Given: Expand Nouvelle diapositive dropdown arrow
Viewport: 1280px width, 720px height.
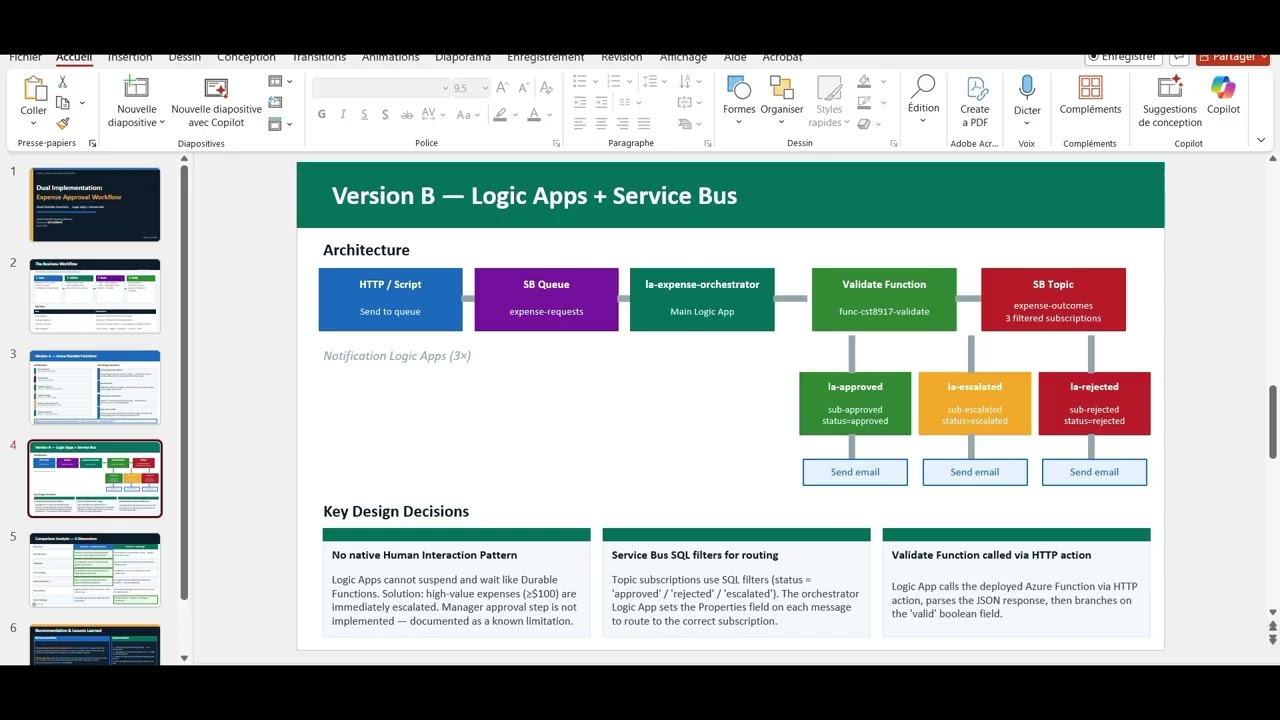Looking at the screenshot, I should [x=162, y=123].
